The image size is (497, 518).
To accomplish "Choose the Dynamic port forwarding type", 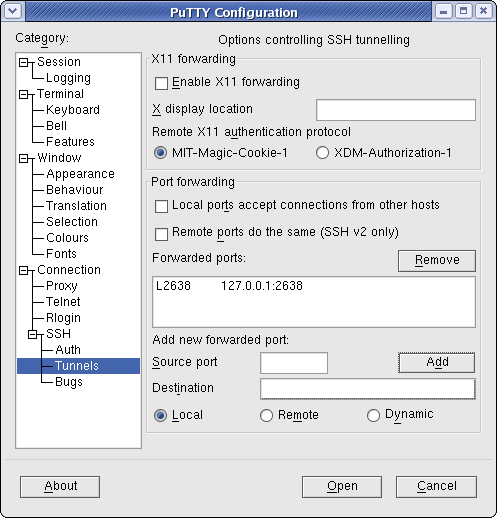I will (x=373, y=415).
